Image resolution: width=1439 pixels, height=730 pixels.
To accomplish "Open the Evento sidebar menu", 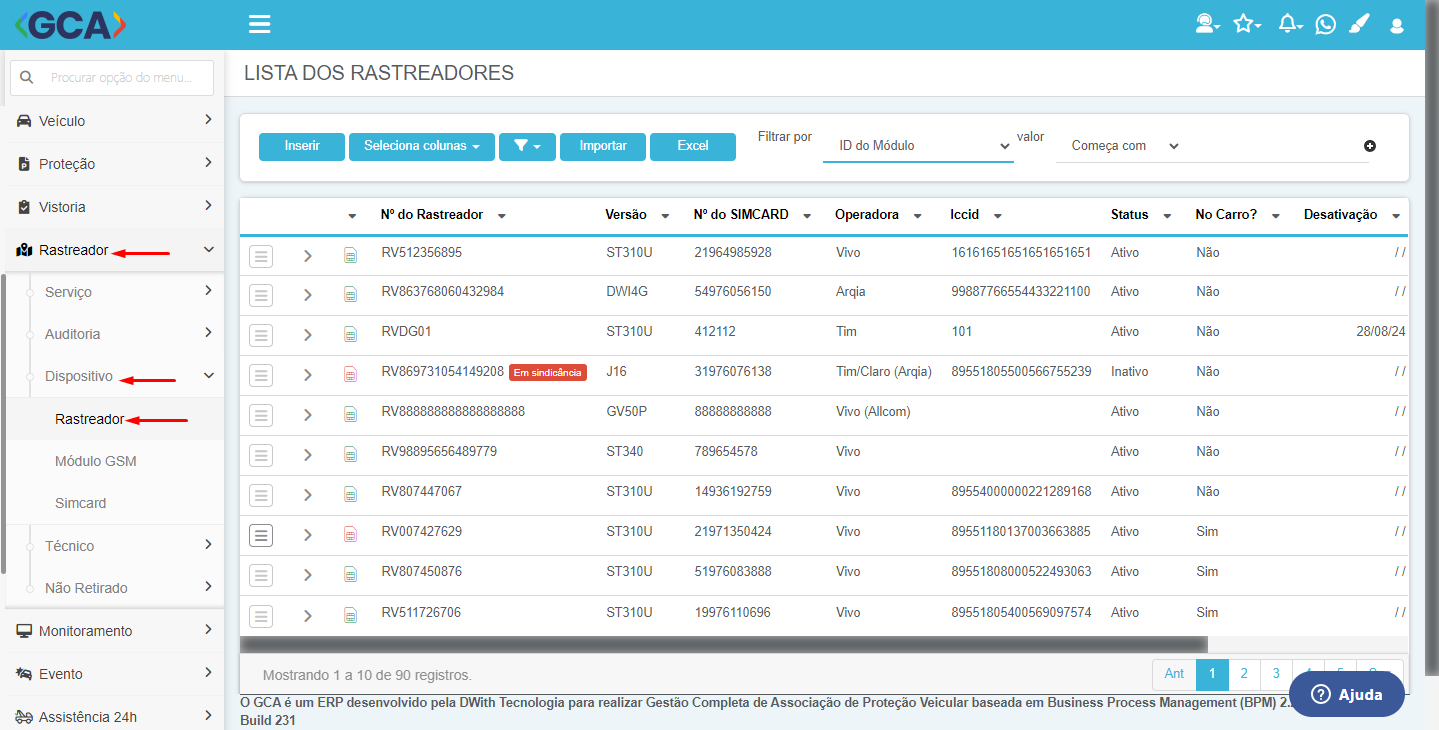I will coord(113,674).
